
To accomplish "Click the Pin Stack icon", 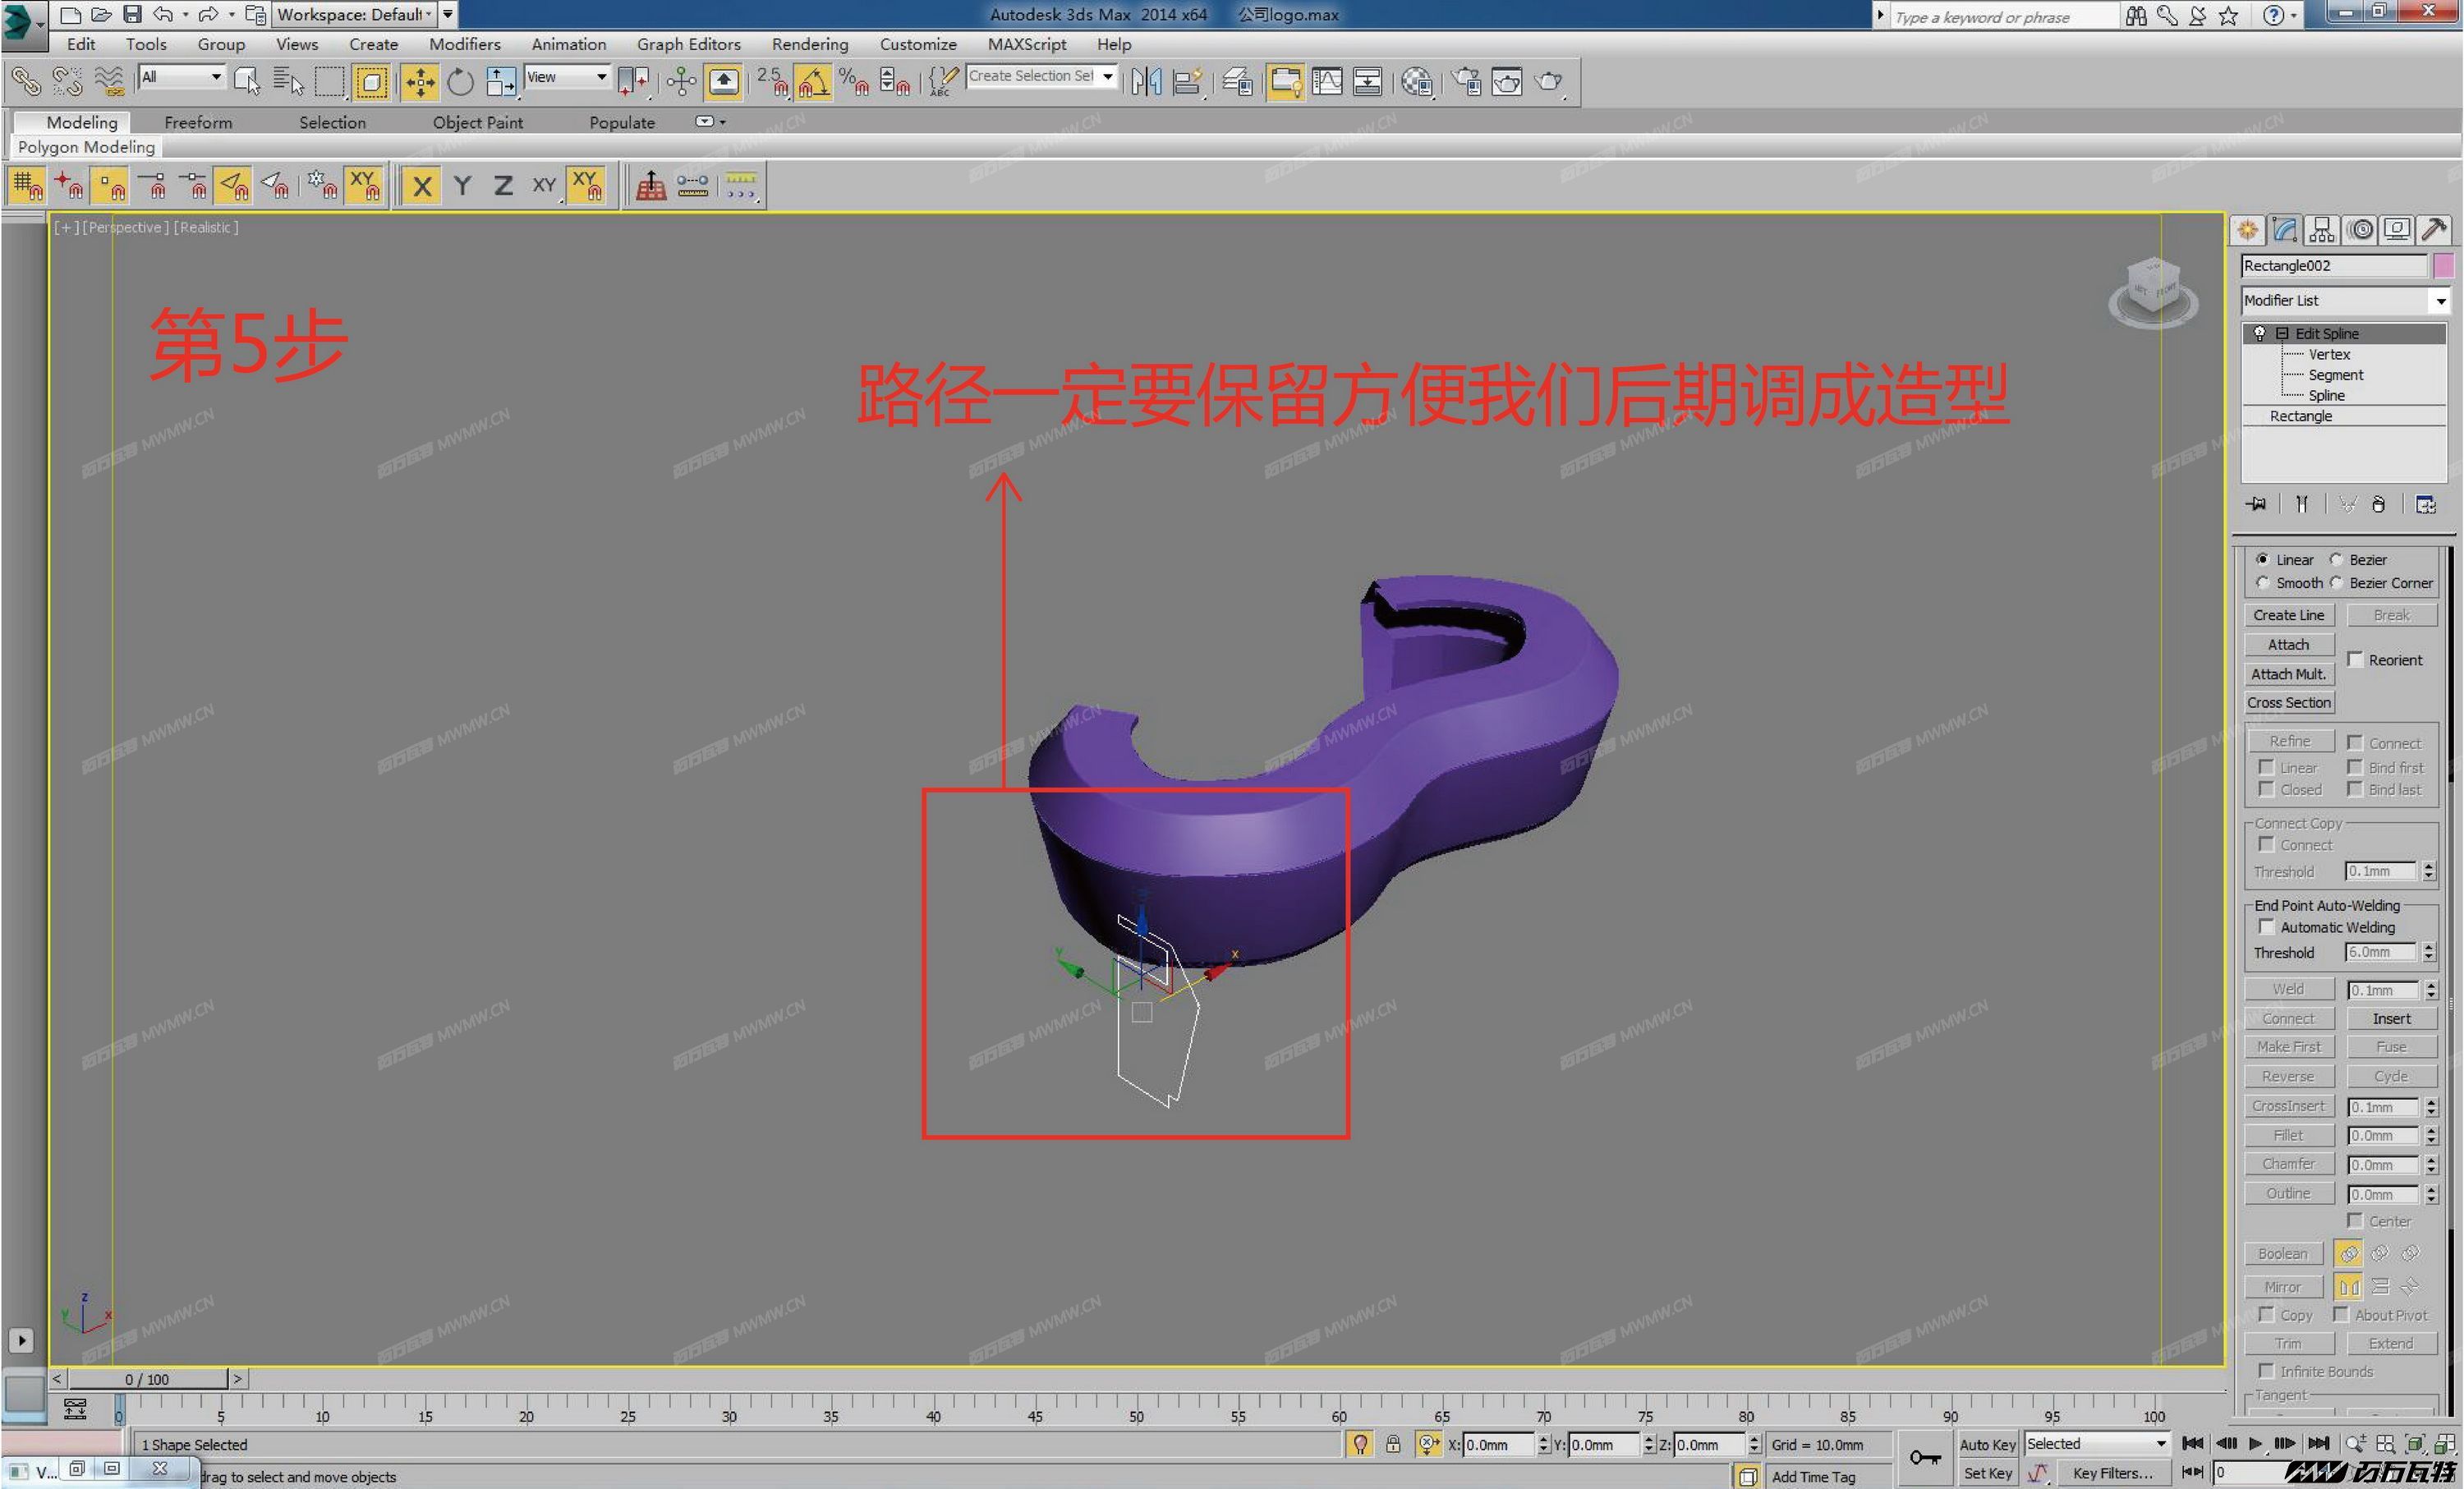I will tap(2256, 504).
